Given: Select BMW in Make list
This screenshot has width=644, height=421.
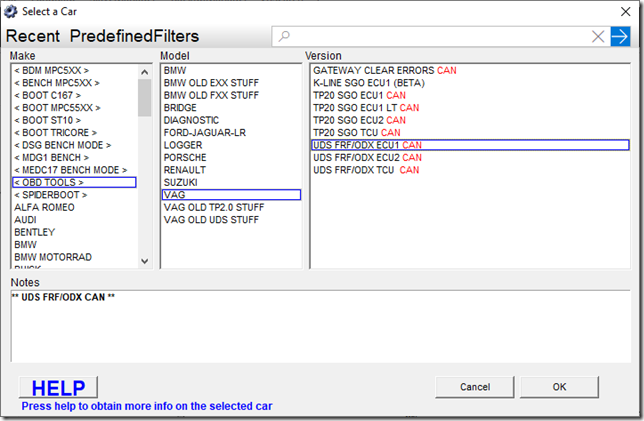Looking at the screenshot, I should [74, 245].
